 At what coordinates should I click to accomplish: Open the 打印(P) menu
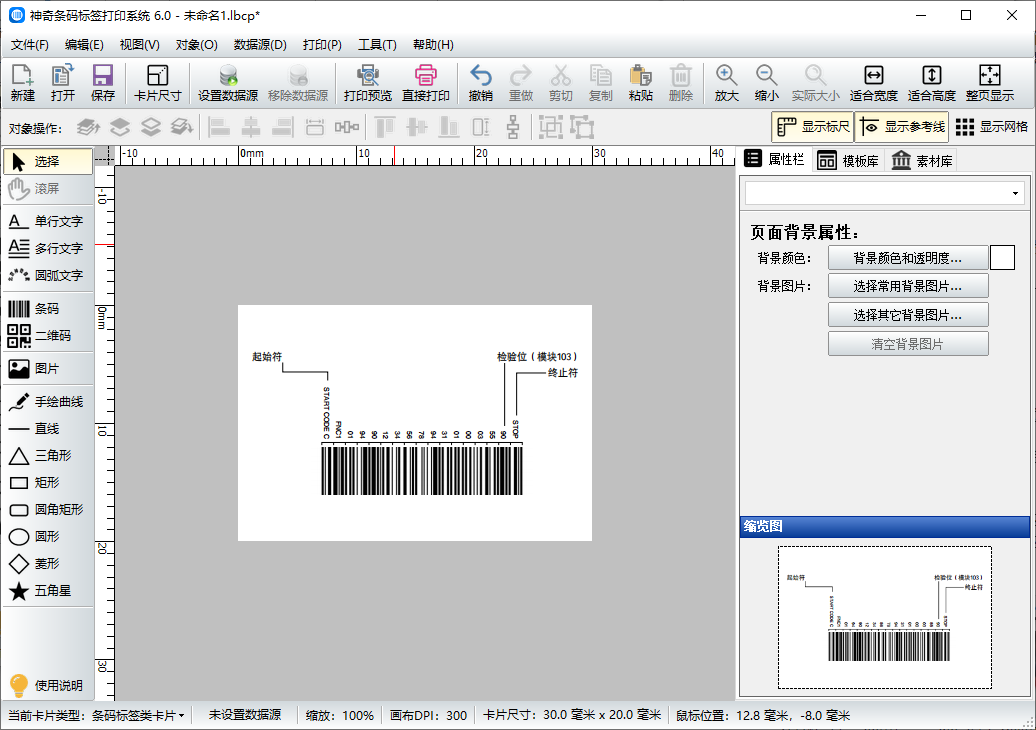pyautogui.click(x=322, y=45)
